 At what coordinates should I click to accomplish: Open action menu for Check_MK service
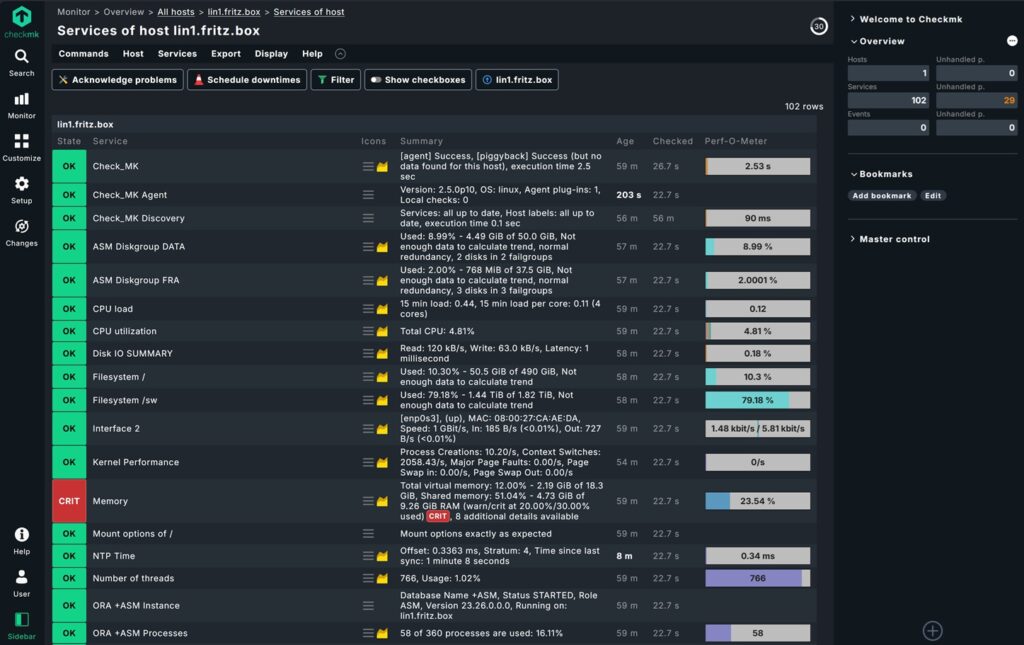pos(368,166)
